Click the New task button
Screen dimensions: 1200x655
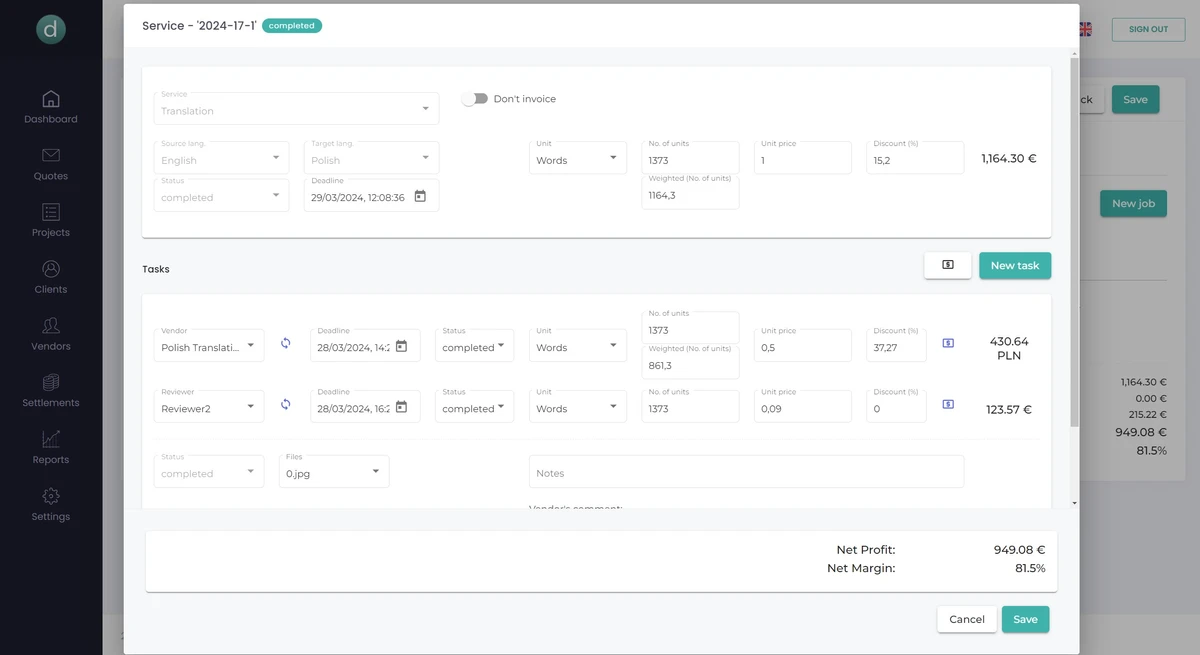pyautogui.click(x=1014, y=265)
